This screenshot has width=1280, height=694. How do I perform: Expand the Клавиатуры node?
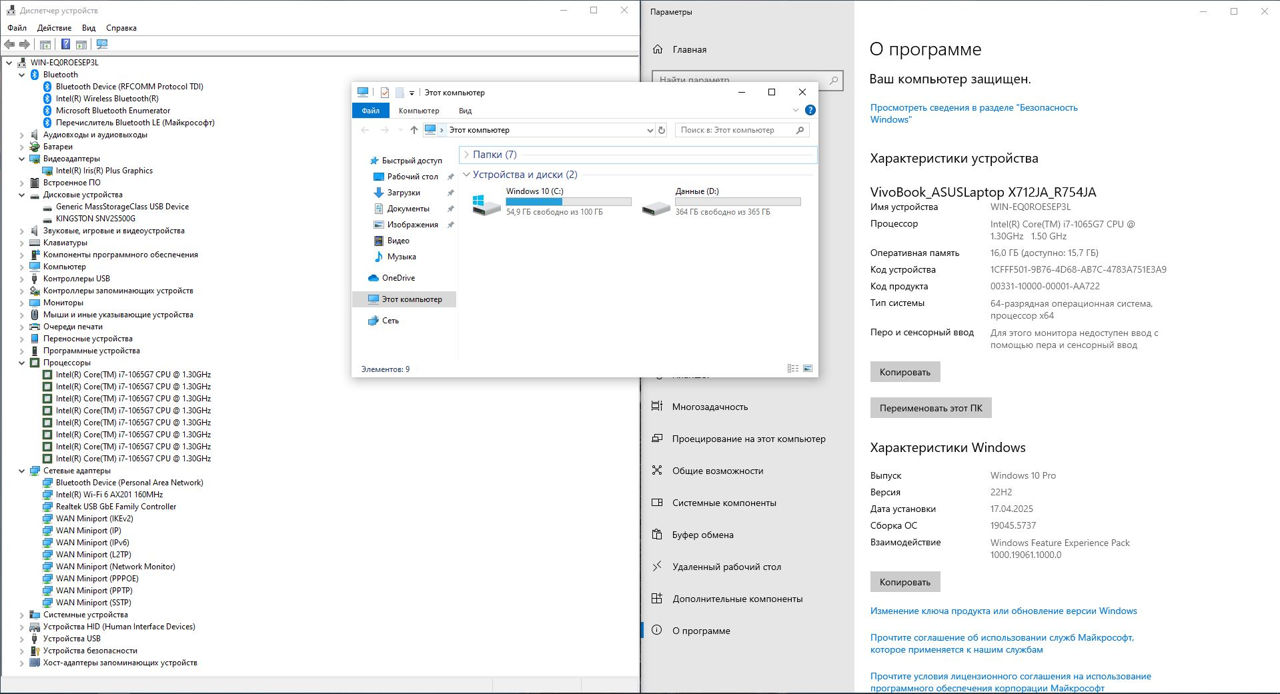(22, 242)
